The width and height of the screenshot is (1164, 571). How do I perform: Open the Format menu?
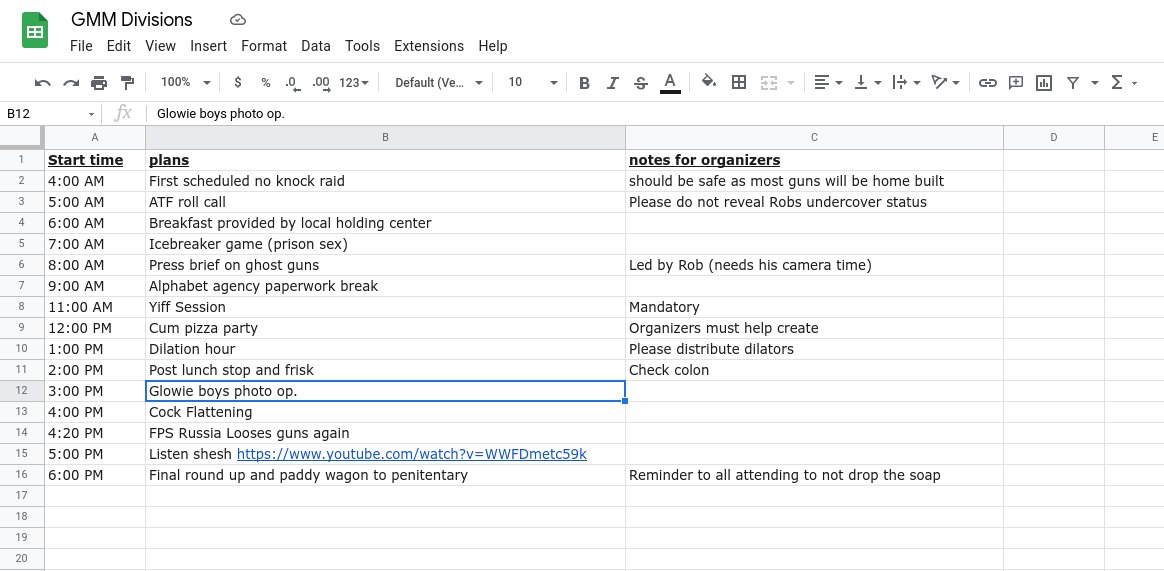(x=264, y=46)
